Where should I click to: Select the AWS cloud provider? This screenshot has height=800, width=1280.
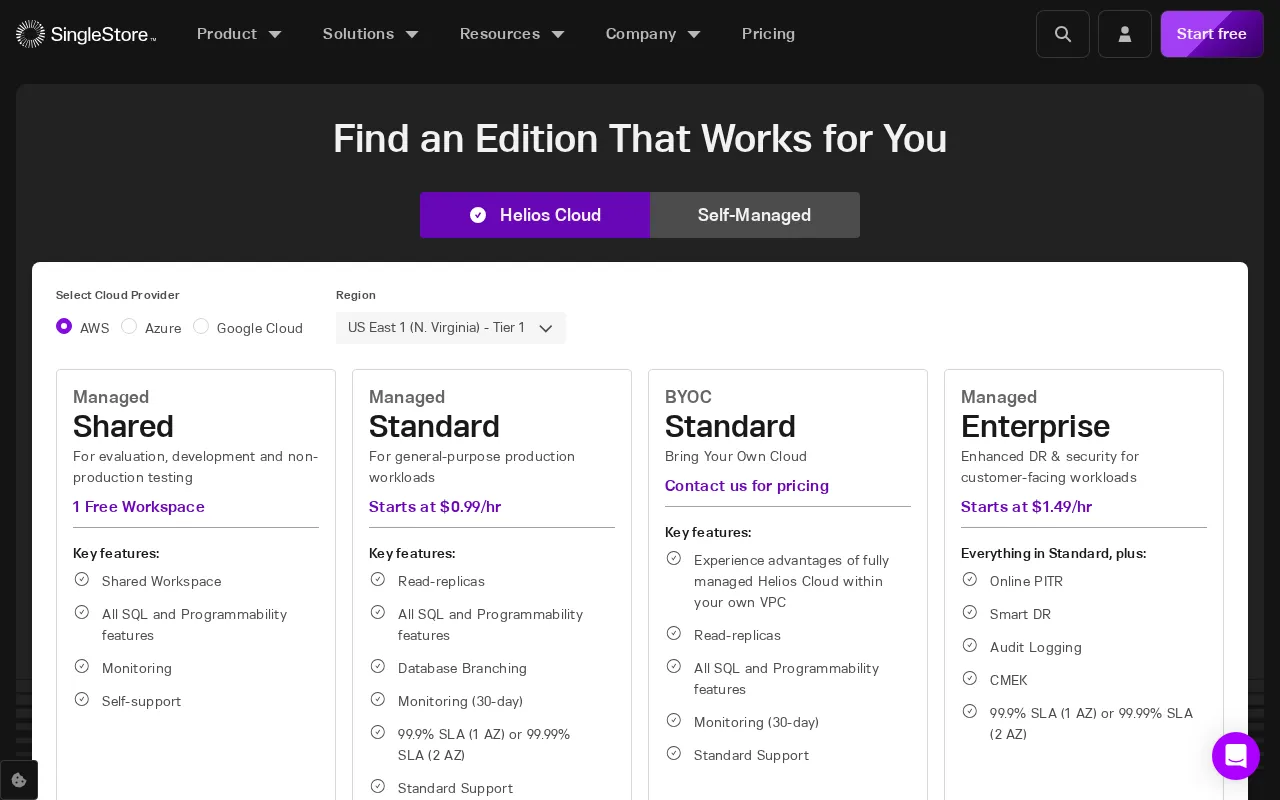(x=64, y=326)
